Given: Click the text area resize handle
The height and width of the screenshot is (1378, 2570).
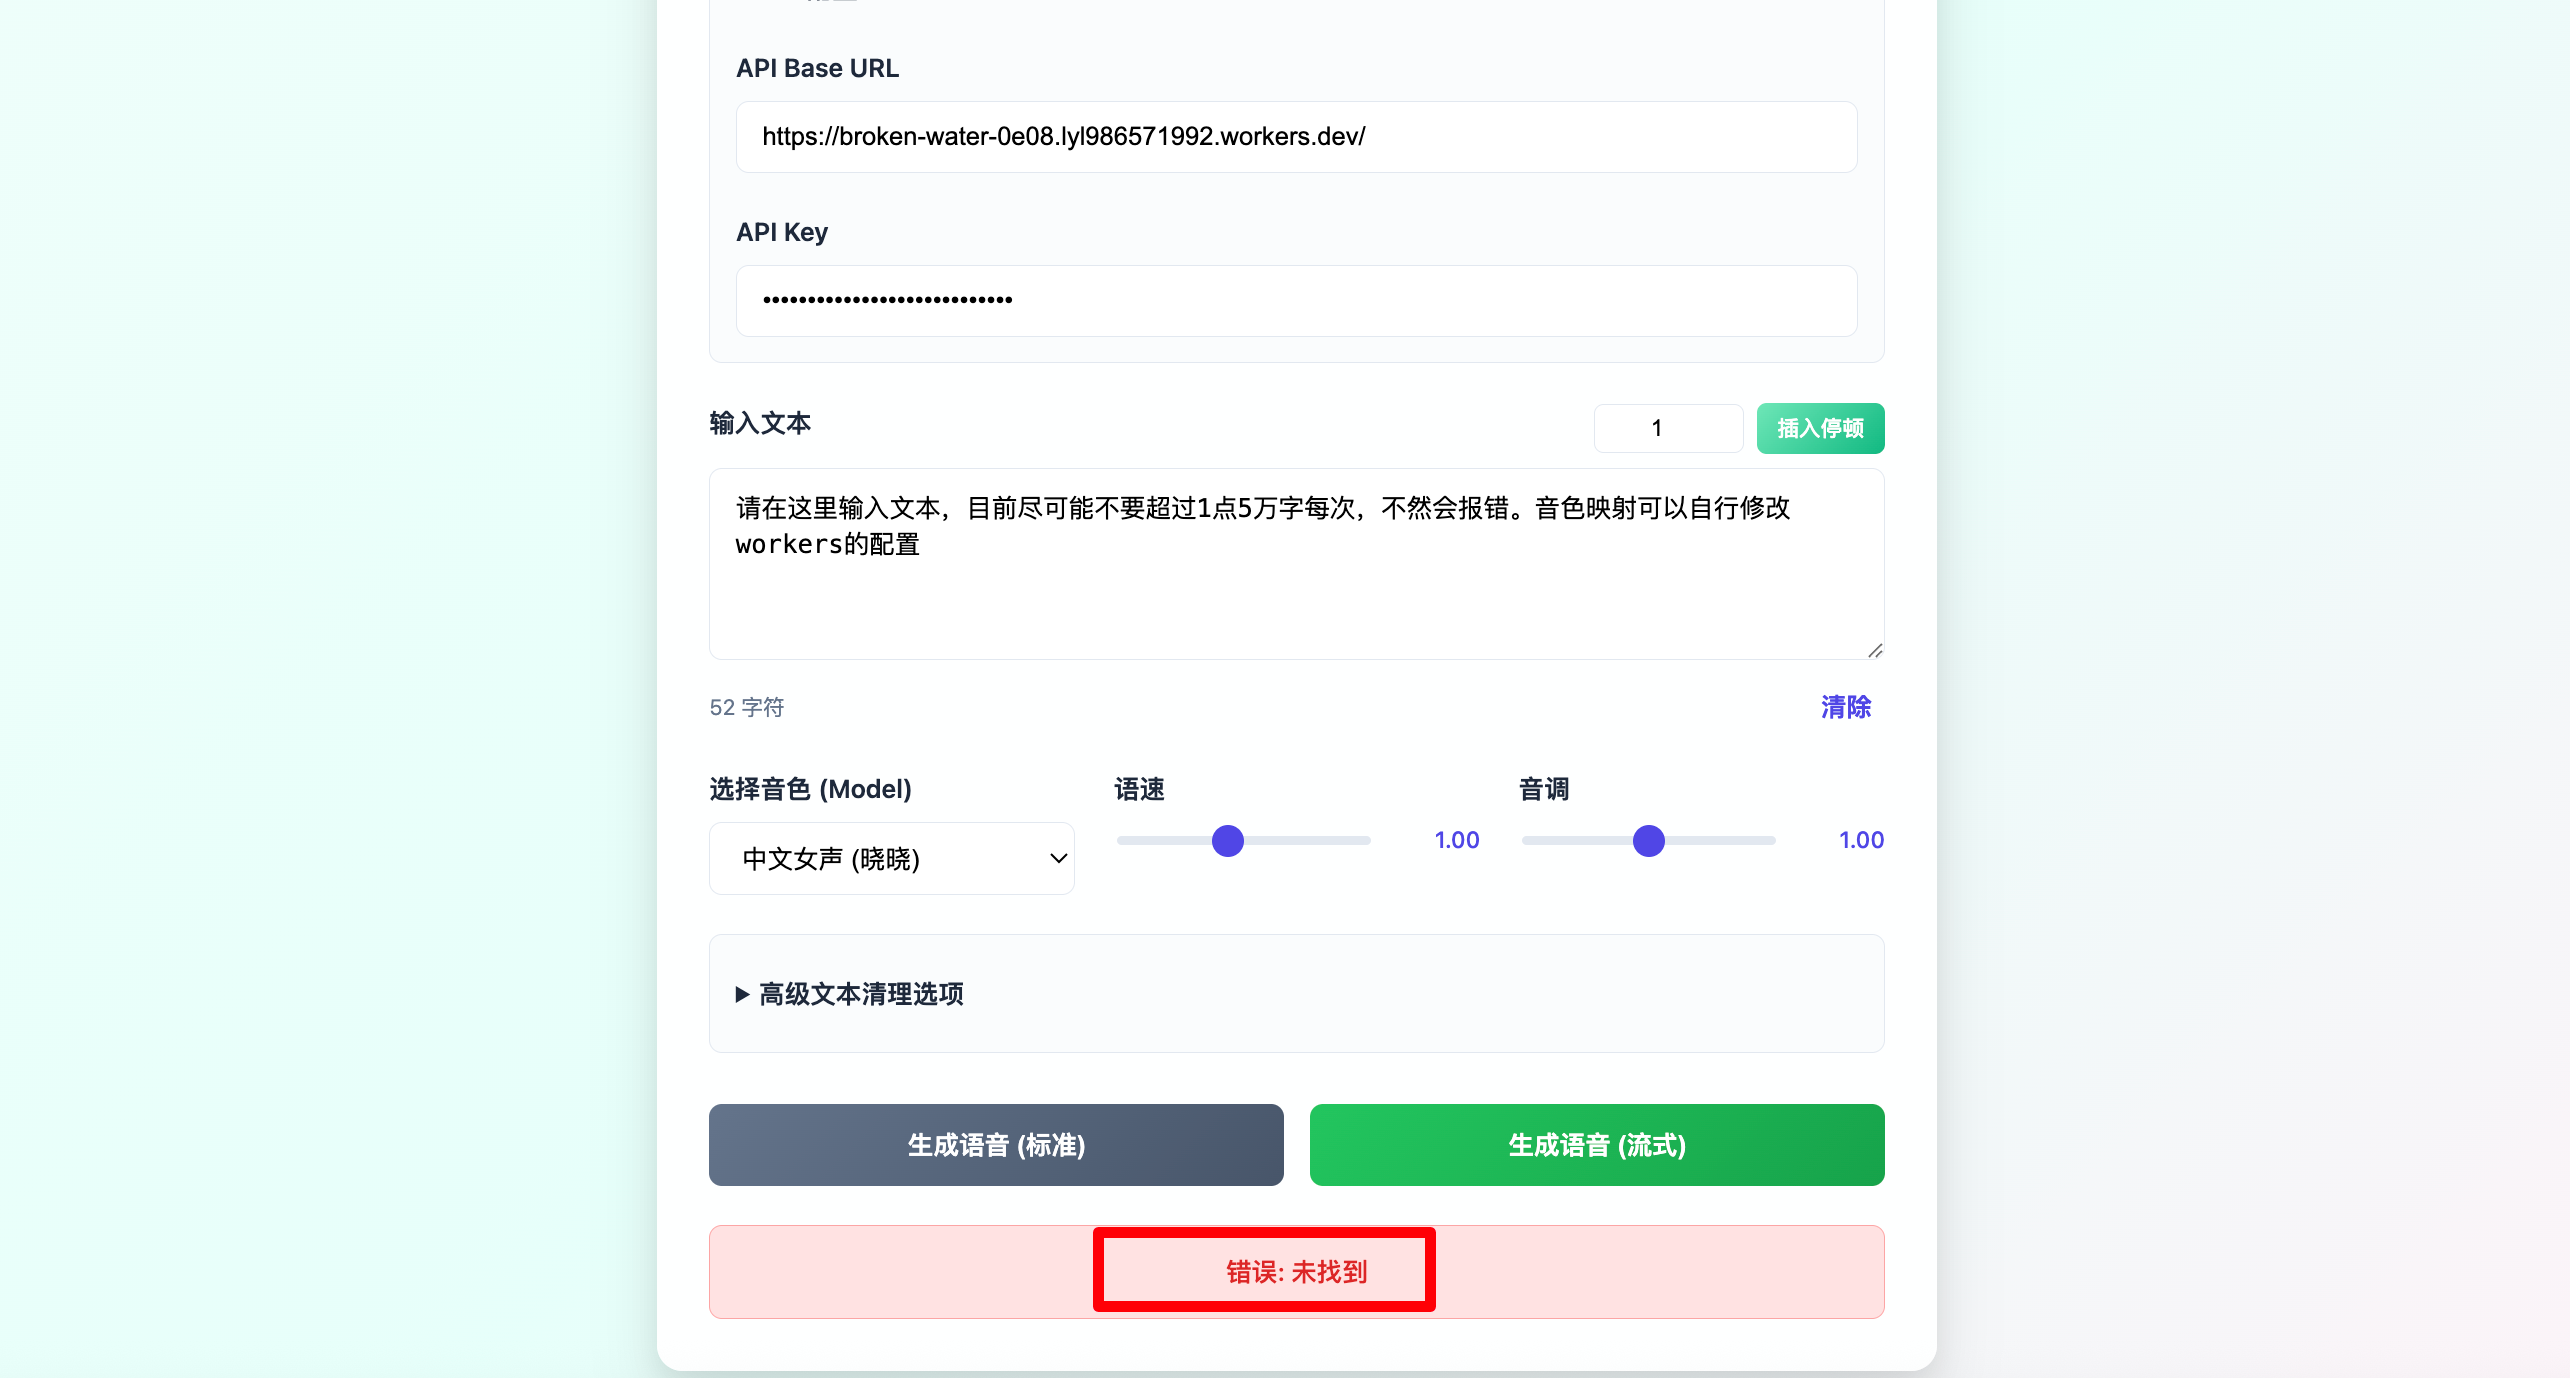Looking at the screenshot, I should (1875, 650).
